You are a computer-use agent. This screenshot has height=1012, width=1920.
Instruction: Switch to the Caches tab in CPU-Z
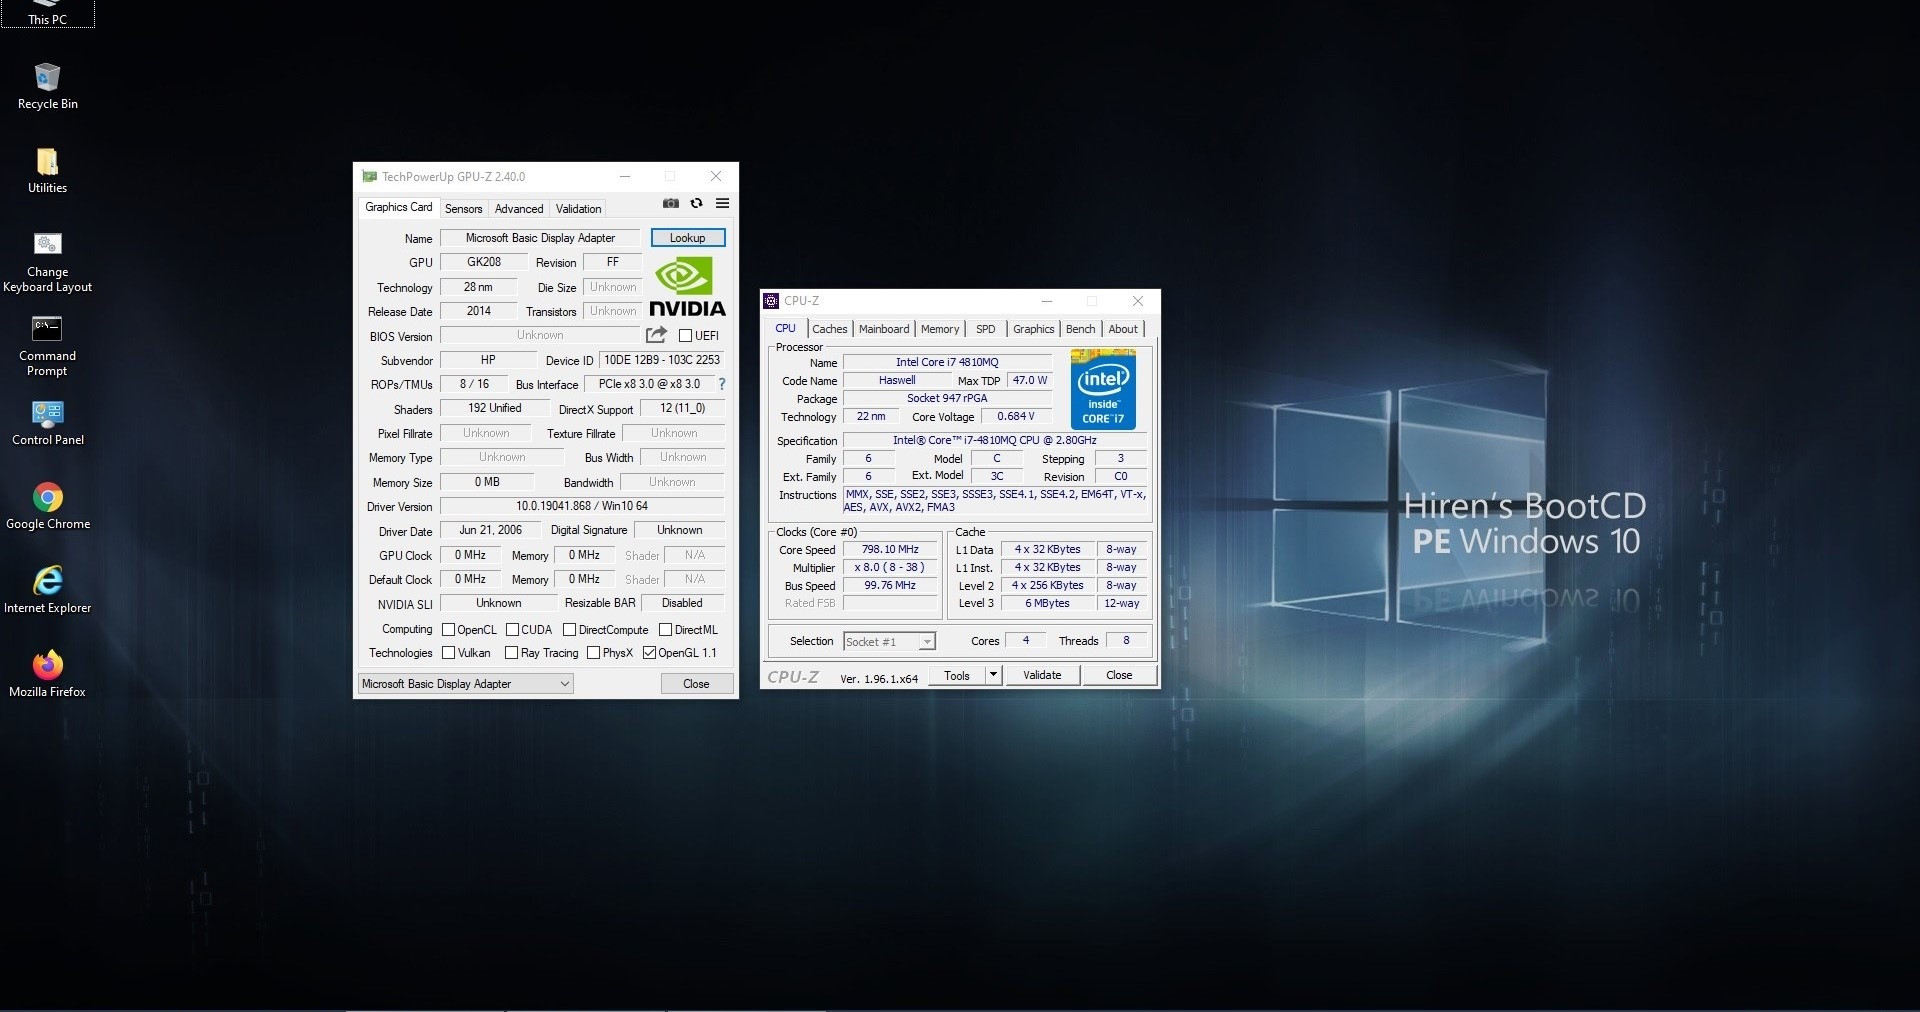[x=829, y=329]
